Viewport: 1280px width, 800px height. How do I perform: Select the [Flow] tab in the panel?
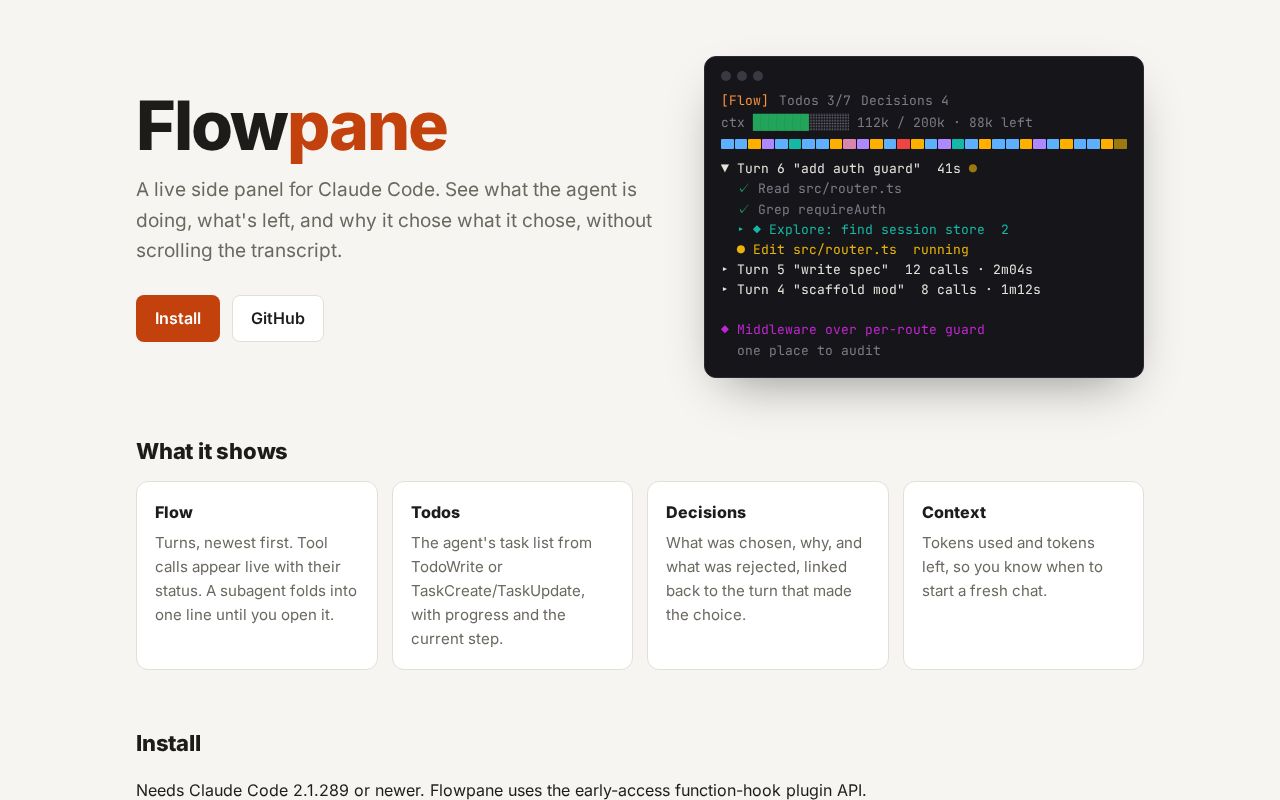pos(745,100)
